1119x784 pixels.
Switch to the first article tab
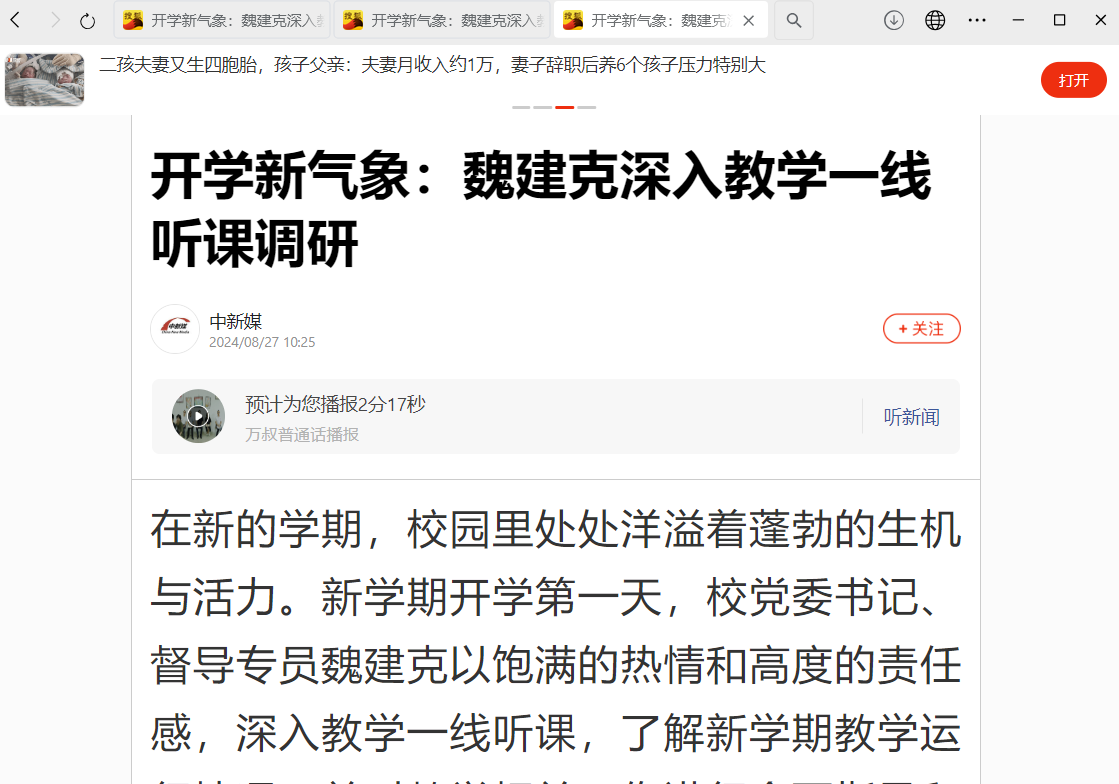tap(222, 21)
